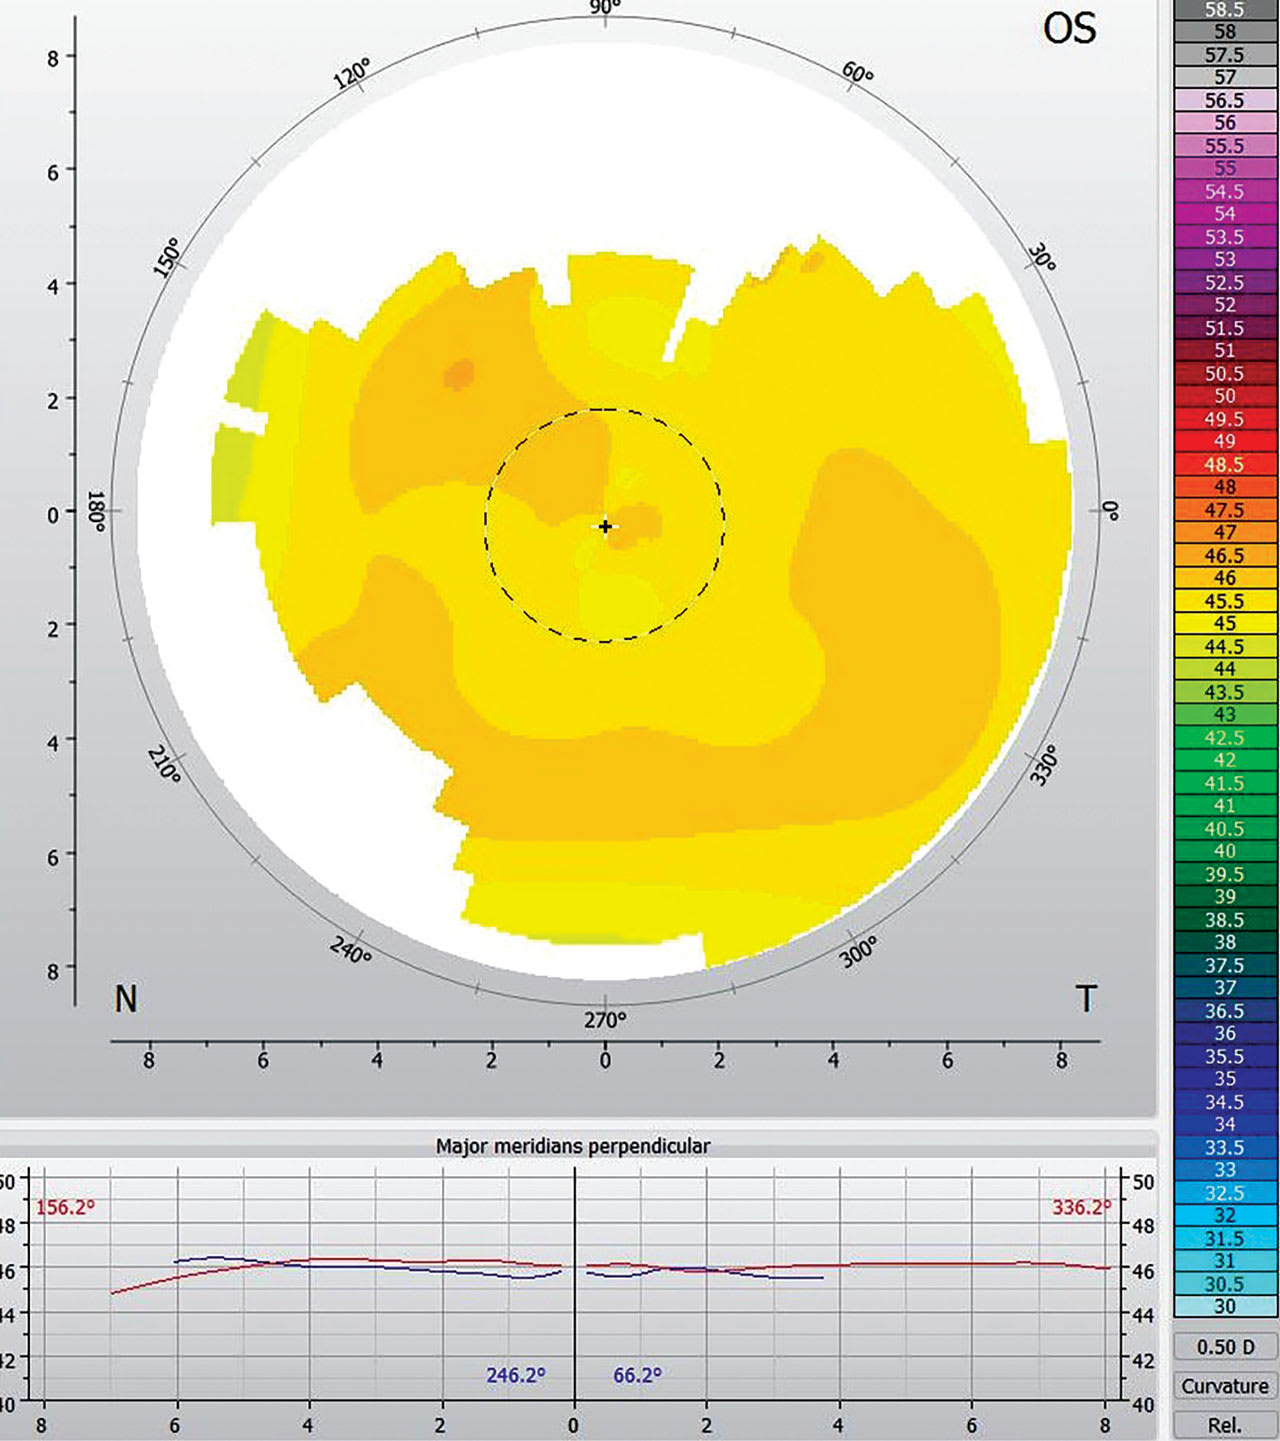The height and width of the screenshot is (1441, 1280).
Task: Click the N nasal side marker
Action: (x=125, y=998)
